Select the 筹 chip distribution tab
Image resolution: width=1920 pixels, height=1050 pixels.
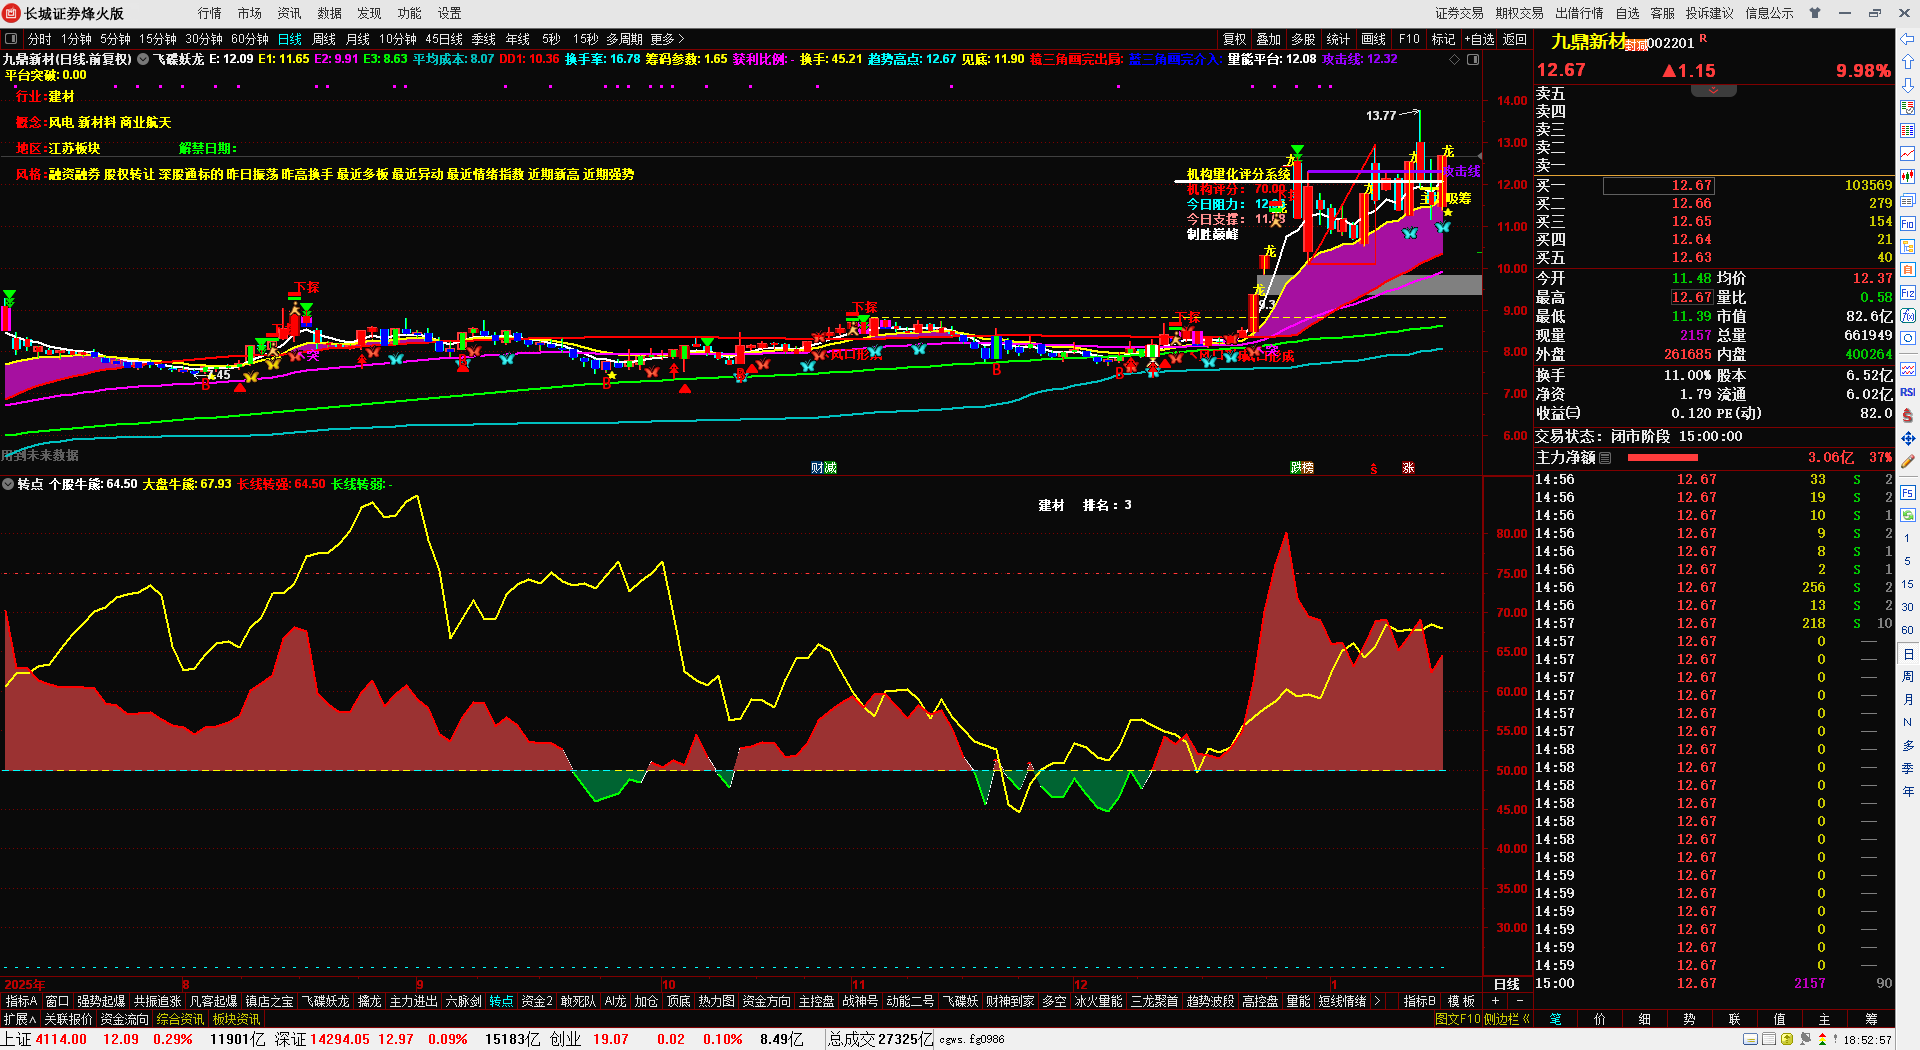coord(1871,1019)
